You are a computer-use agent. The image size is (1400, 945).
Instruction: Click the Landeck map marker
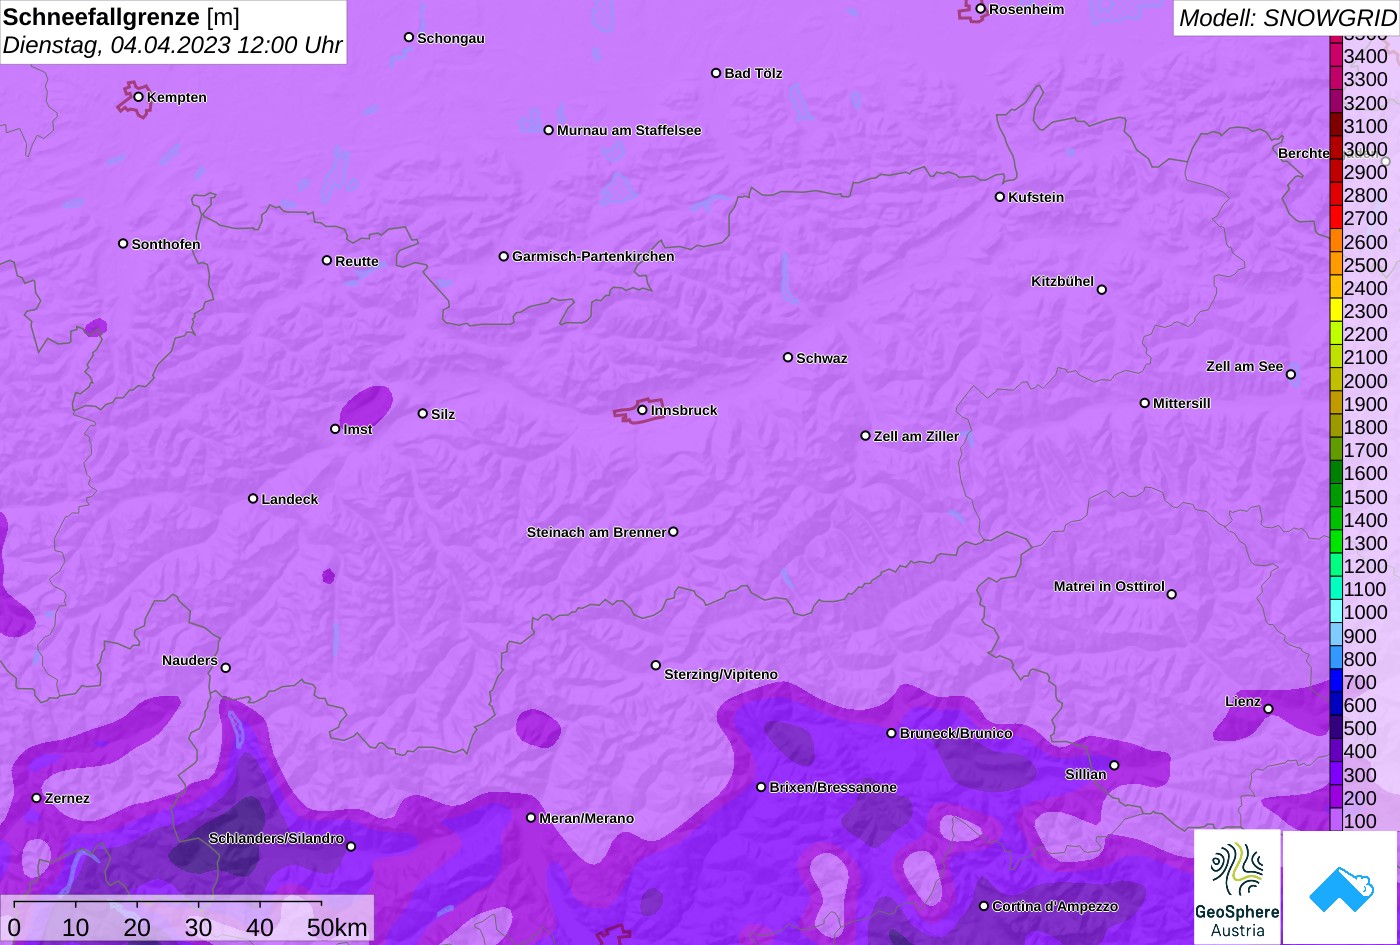(x=253, y=498)
